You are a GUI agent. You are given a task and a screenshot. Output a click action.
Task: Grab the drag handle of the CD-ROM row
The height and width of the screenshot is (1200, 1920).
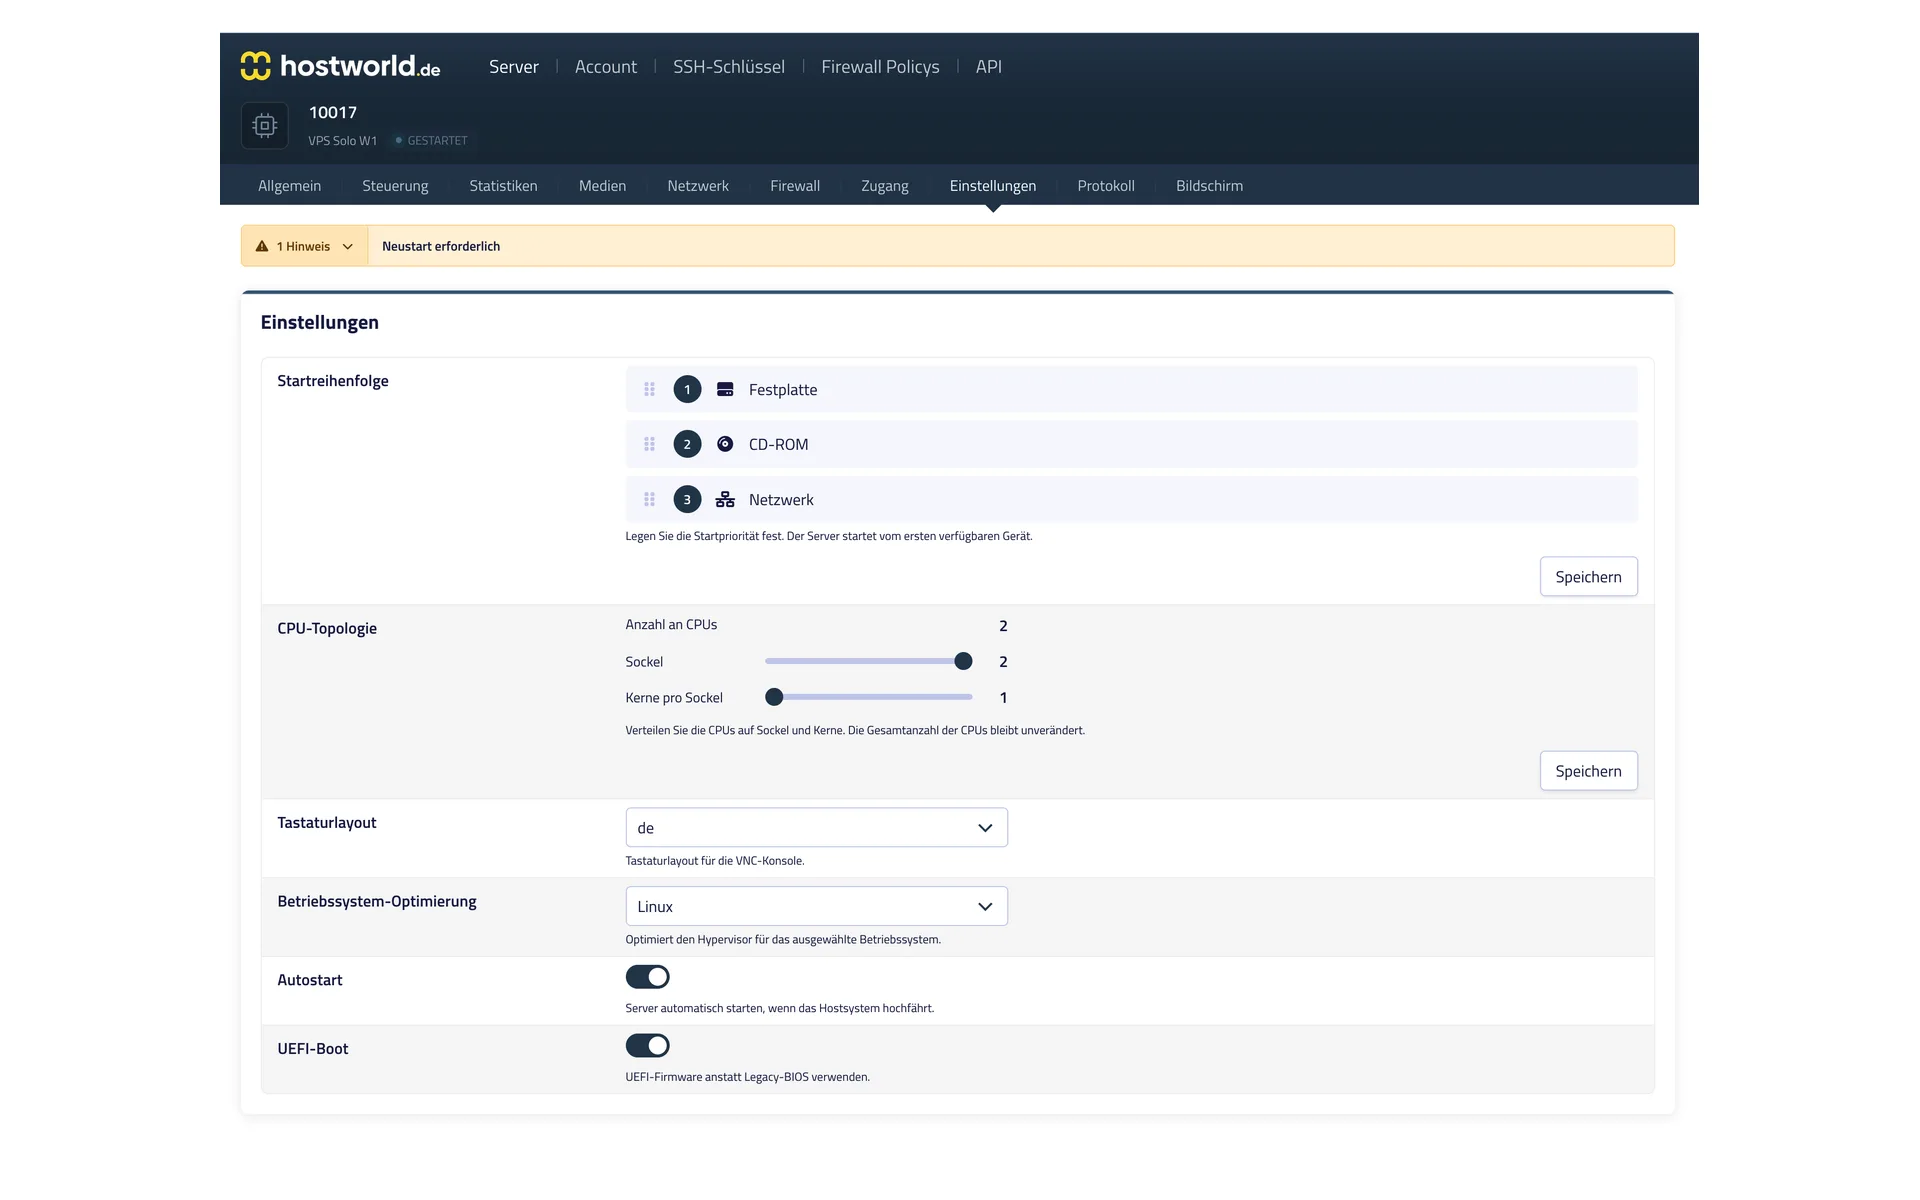(649, 444)
